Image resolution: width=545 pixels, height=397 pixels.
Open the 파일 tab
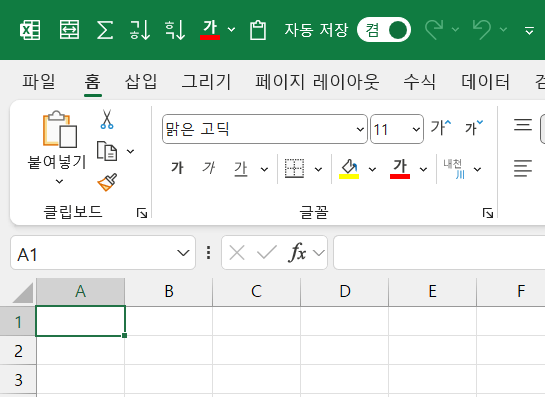(39, 82)
